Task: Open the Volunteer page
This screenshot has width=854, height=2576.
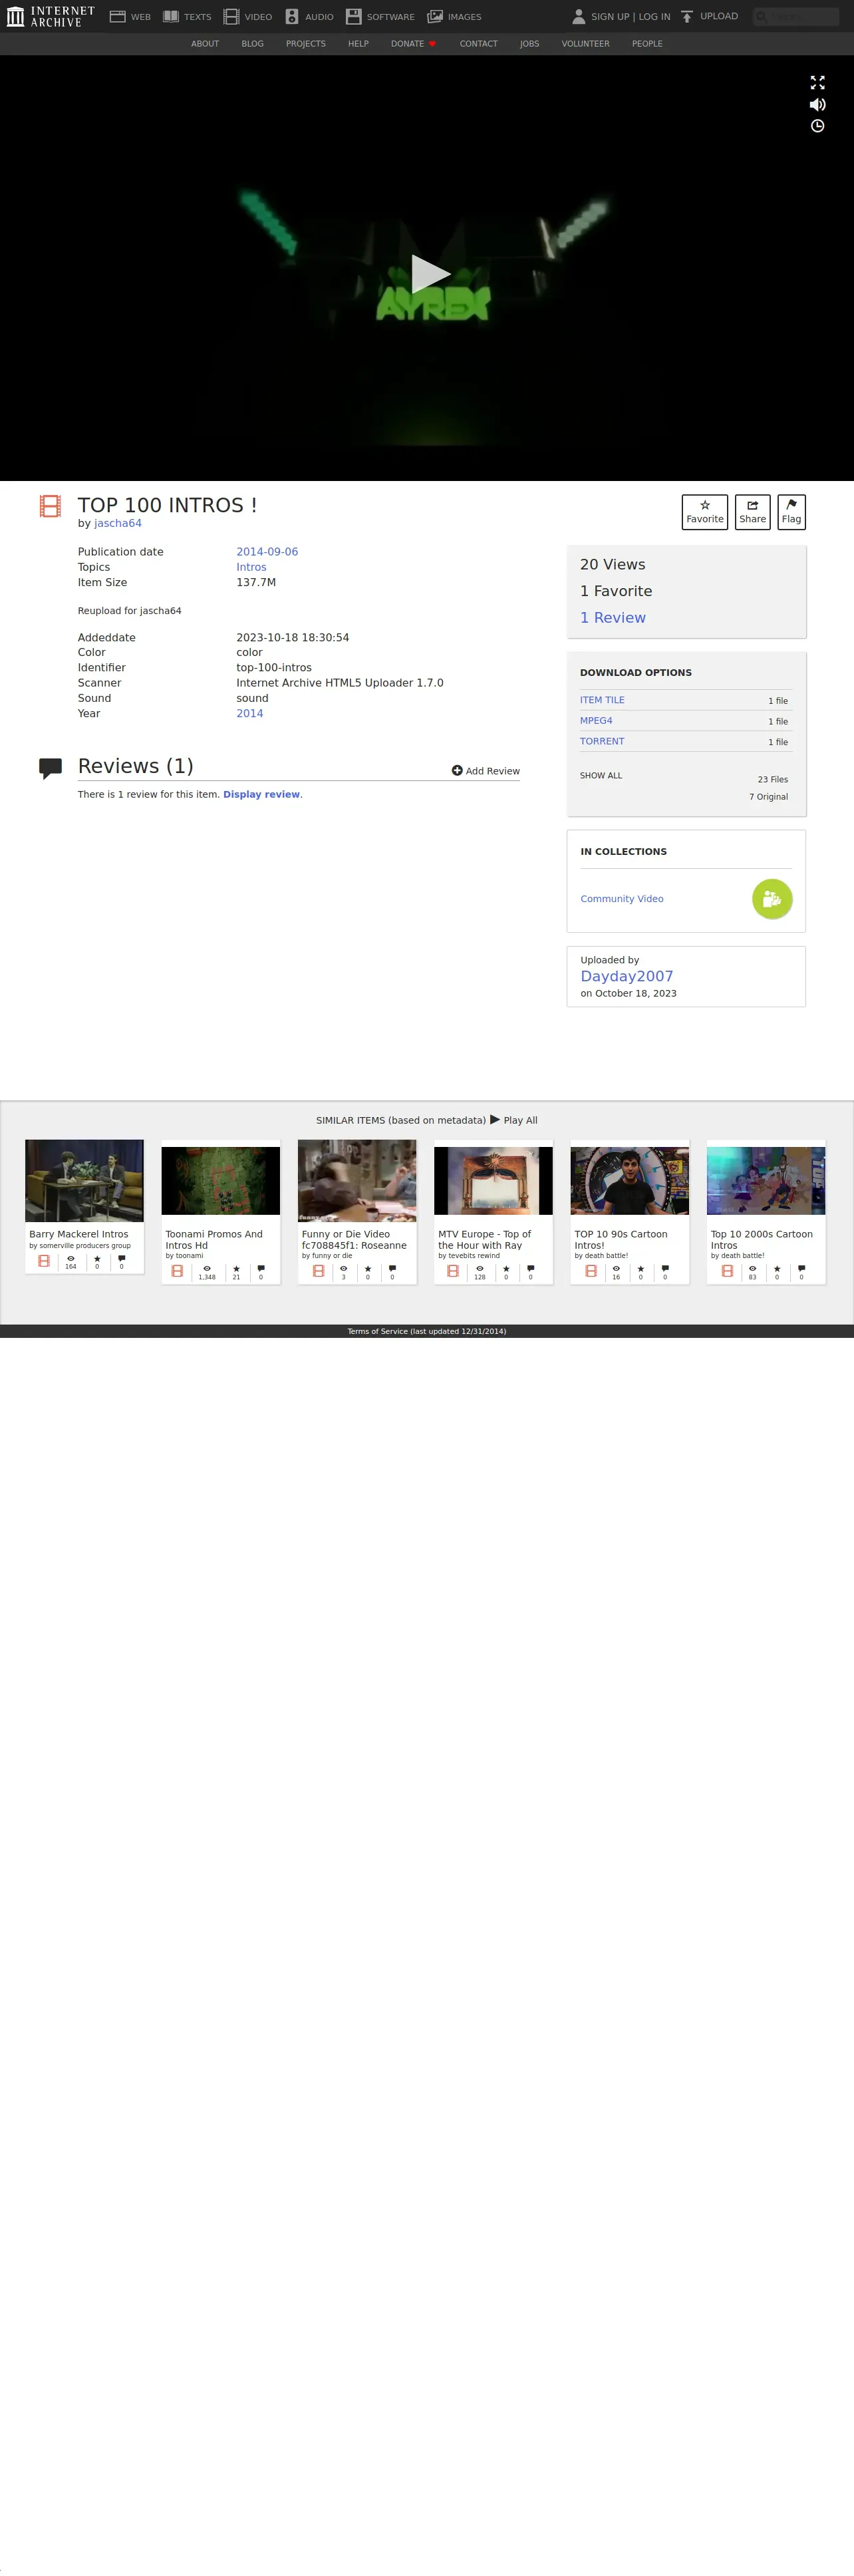Action: pyautogui.click(x=585, y=44)
